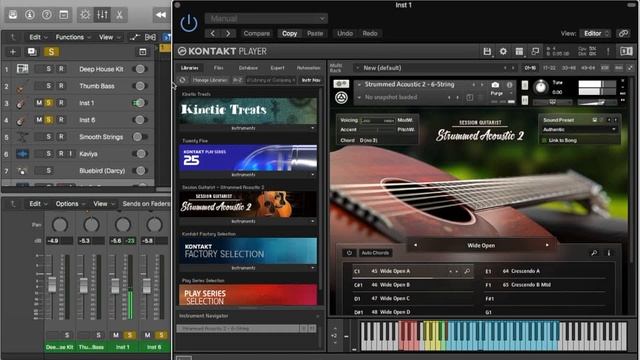640x360 pixels.
Task: Open the Editors scissors icon
Action: tap(119, 15)
